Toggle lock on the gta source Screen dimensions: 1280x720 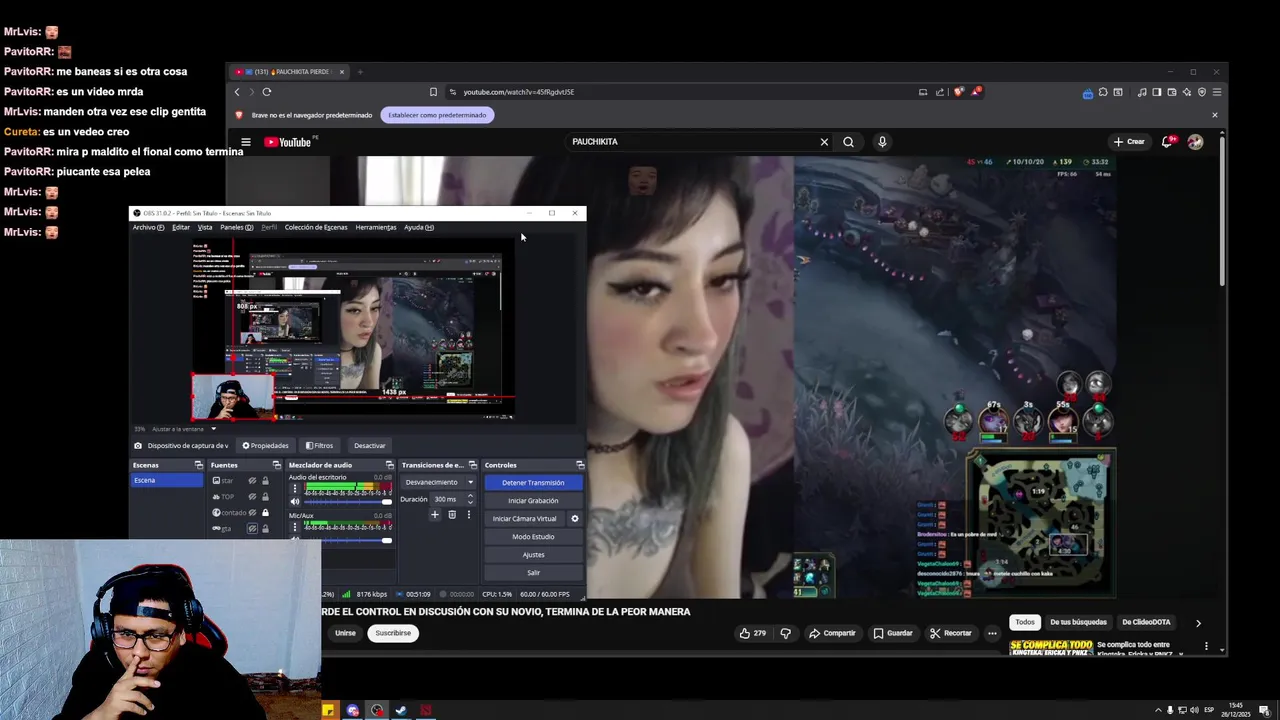click(x=265, y=529)
